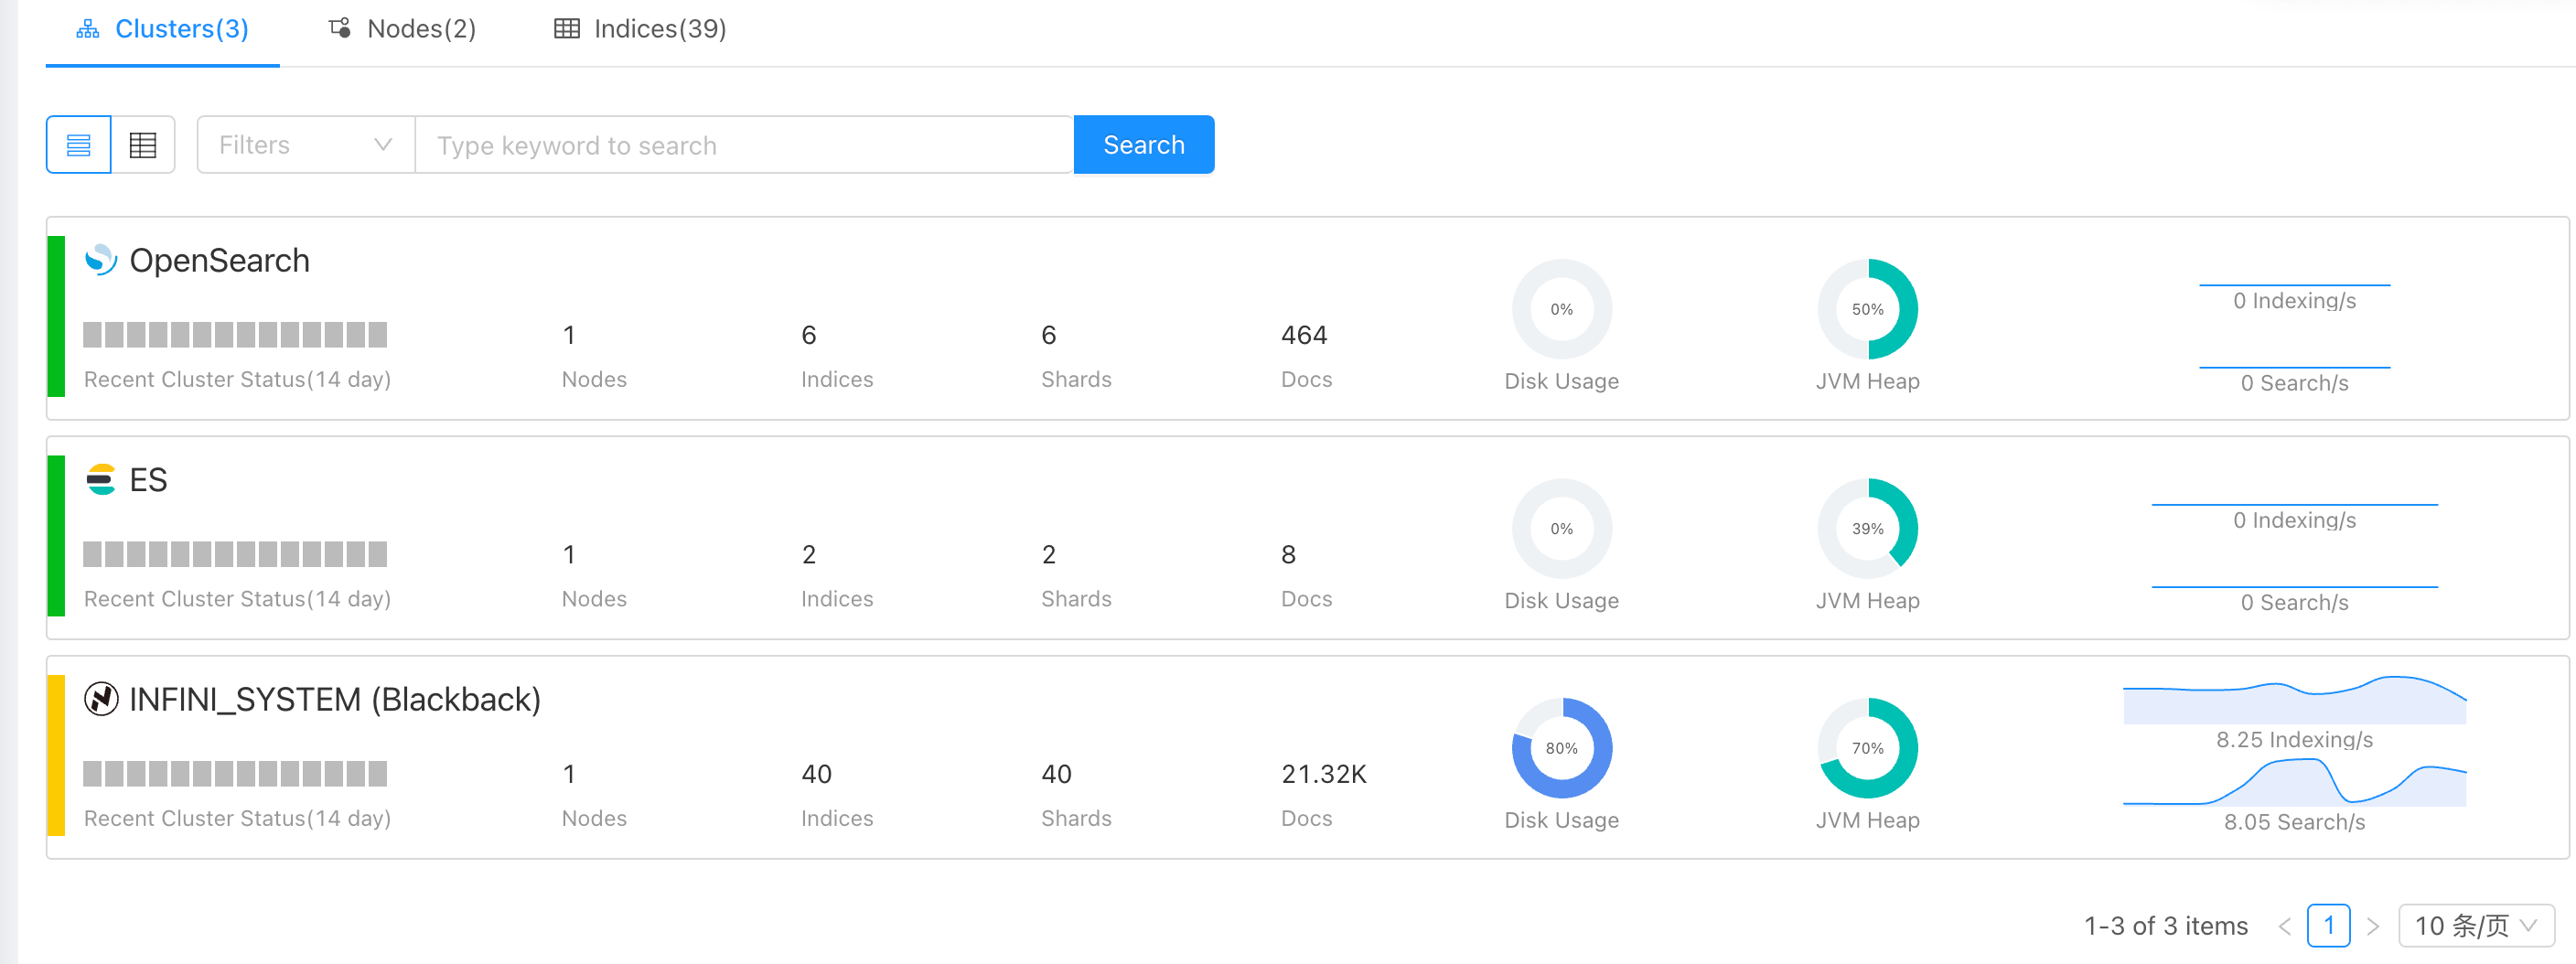Click the 8.25 Indexing/s sparkline chart
Screen dimensions: 2576x964
point(2294,700)
